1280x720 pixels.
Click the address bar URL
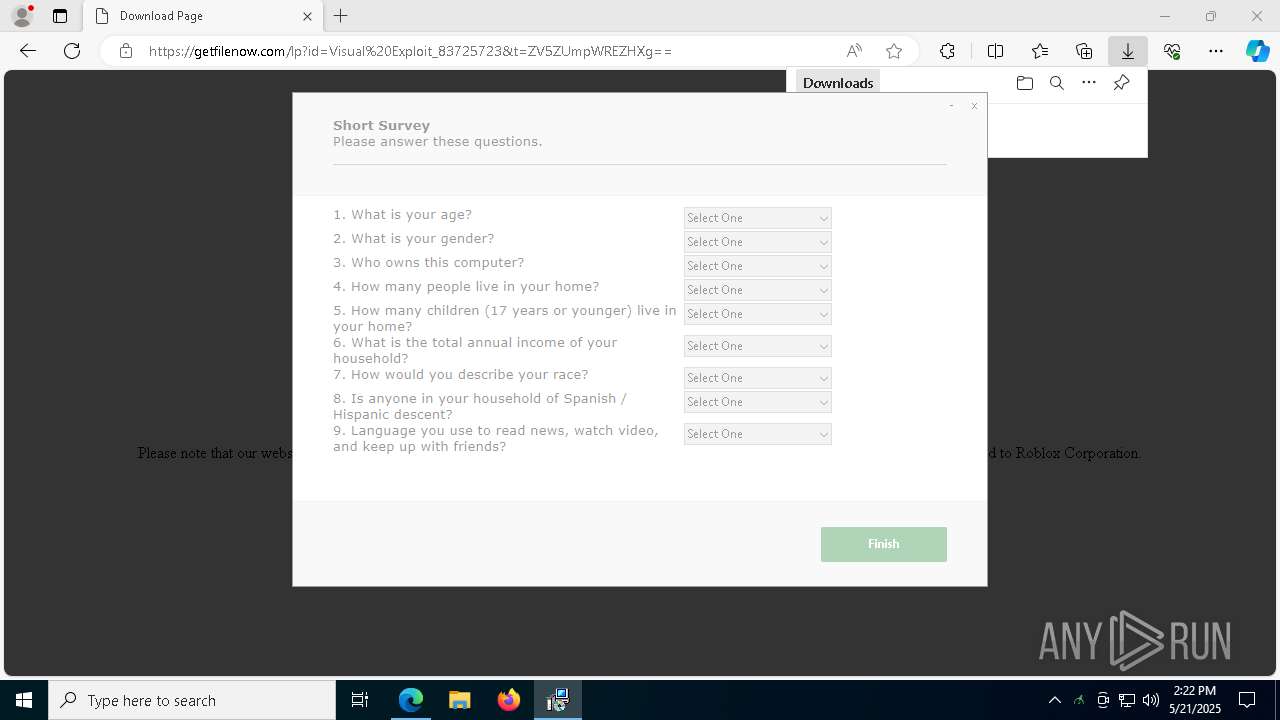410,51
